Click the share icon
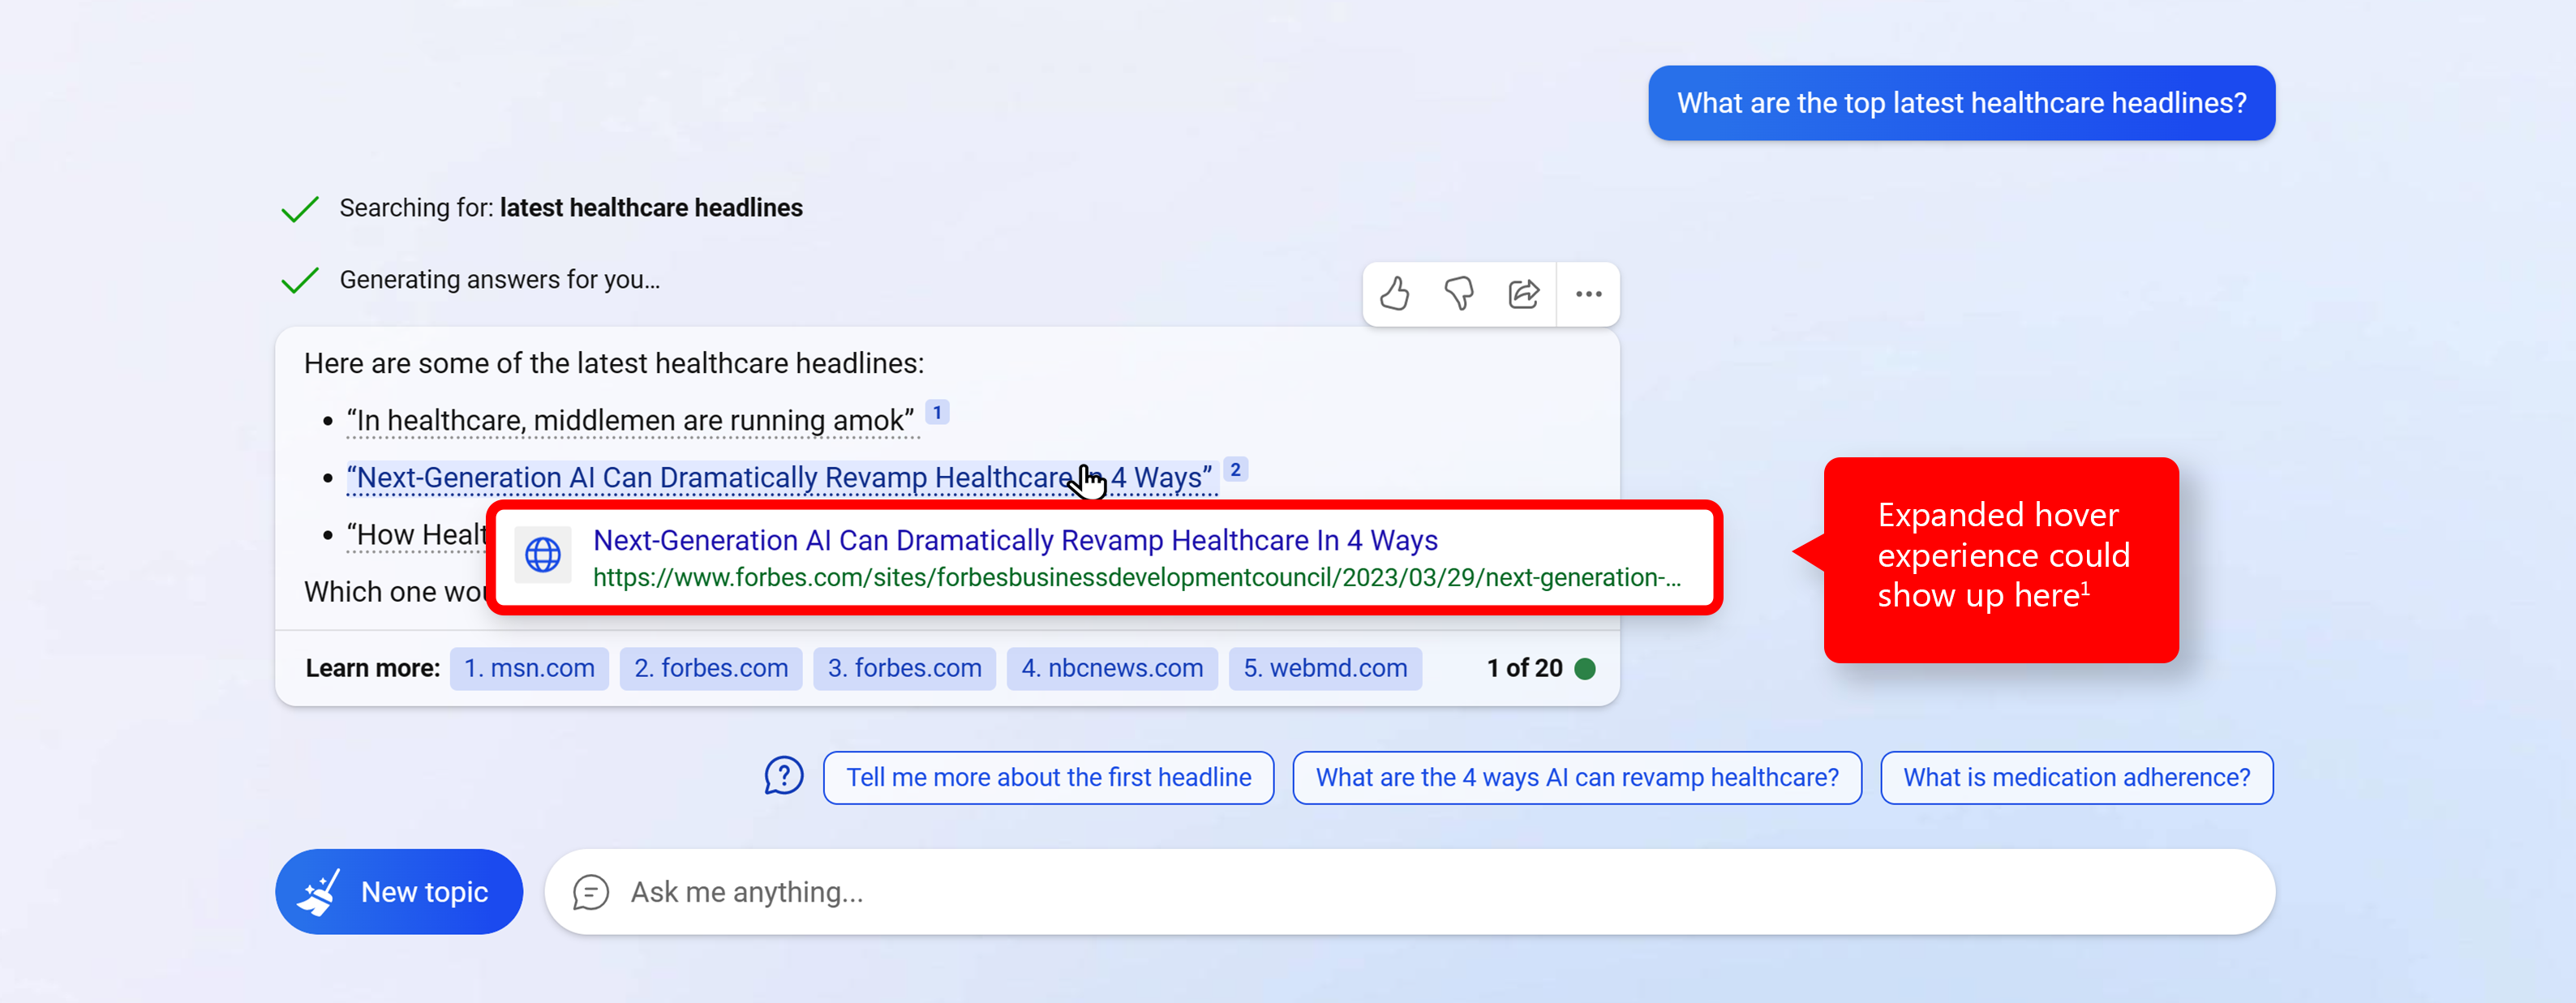Image resolution: width=2576 pixels, height=1003 pixels. click(1522, 292)
